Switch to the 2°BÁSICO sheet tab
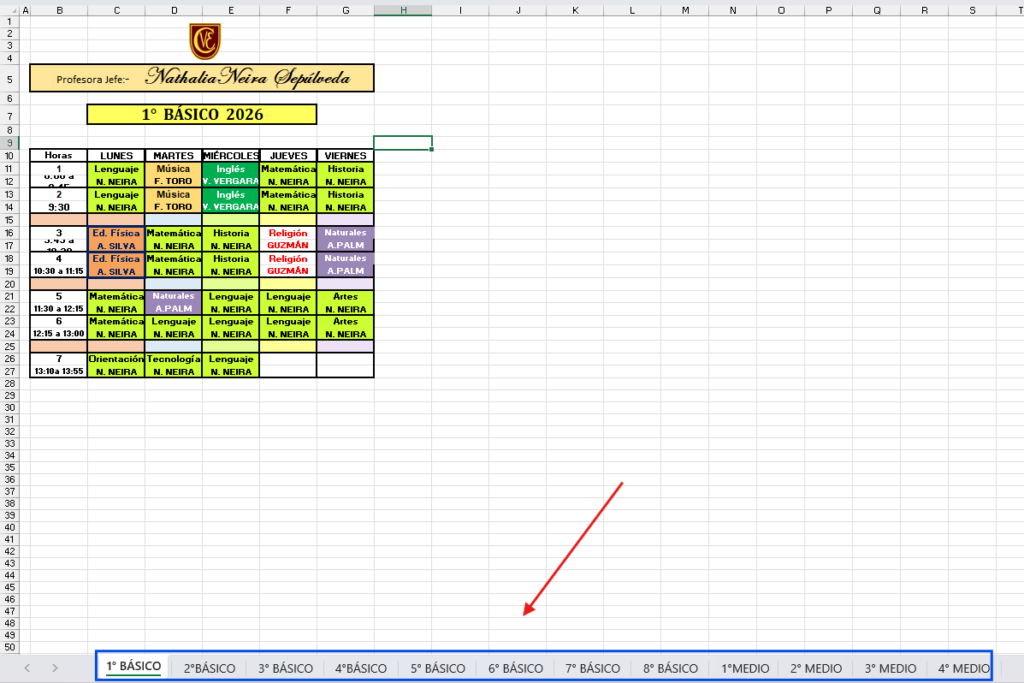 click(x=209, y=668)
